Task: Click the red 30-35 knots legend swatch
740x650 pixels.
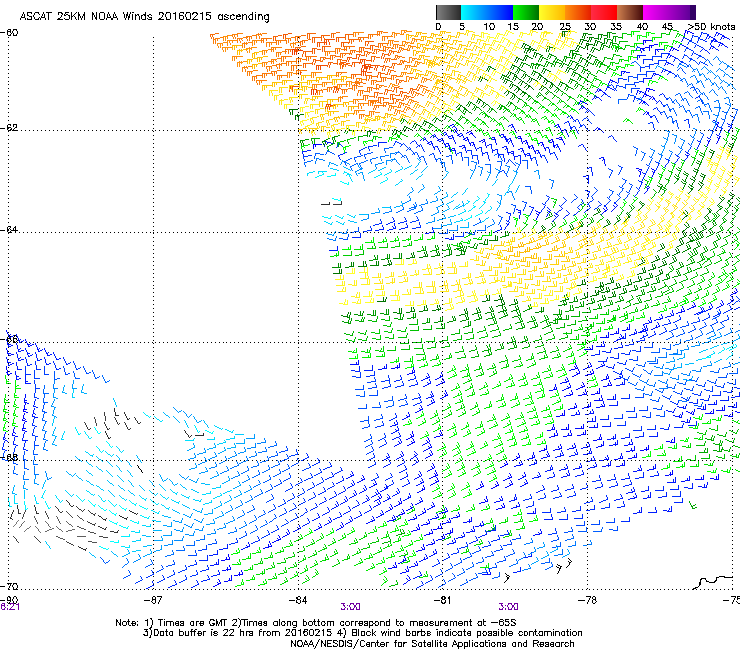Action: (604, 12)
